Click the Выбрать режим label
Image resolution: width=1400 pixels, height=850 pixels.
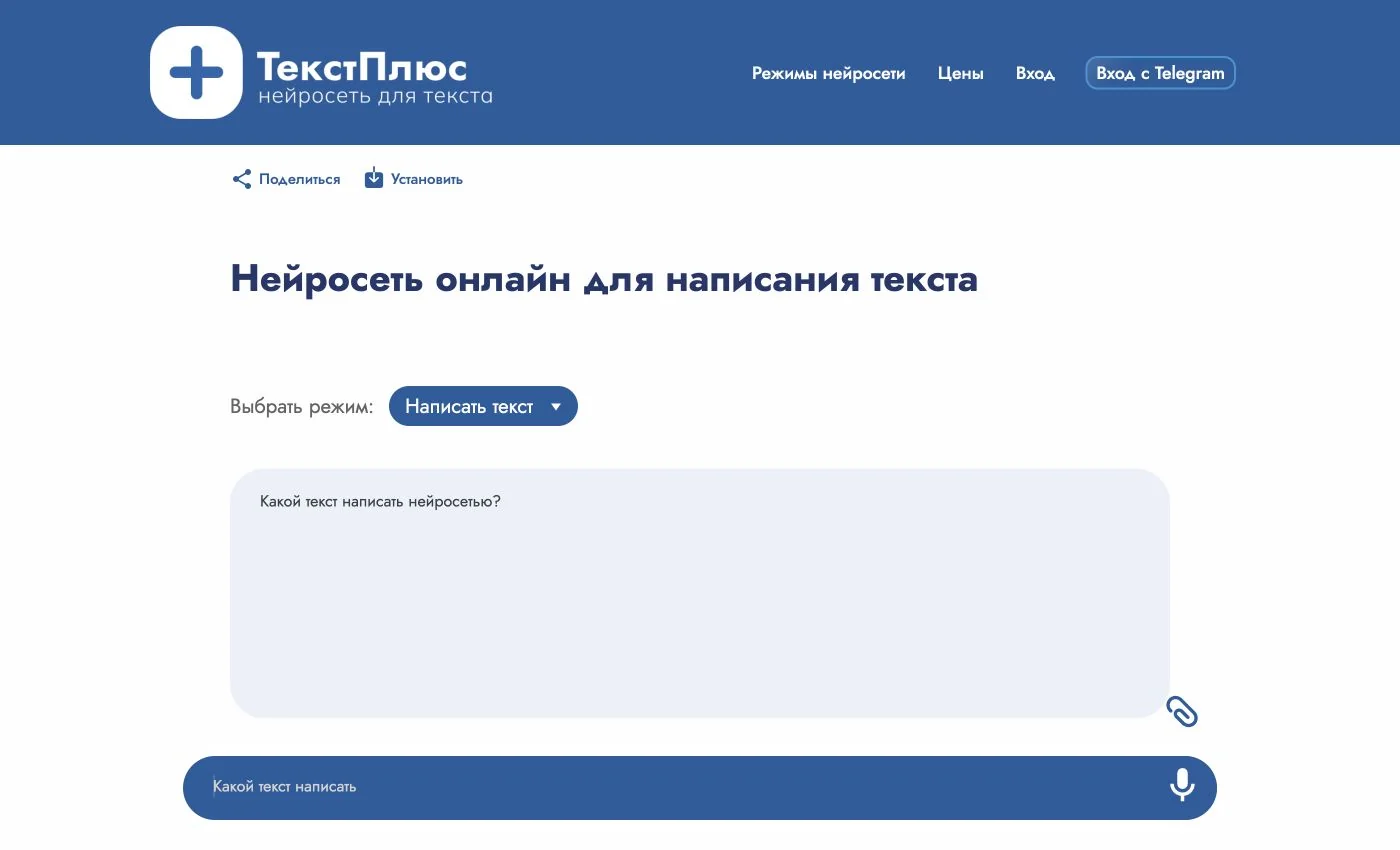point(302,407)
